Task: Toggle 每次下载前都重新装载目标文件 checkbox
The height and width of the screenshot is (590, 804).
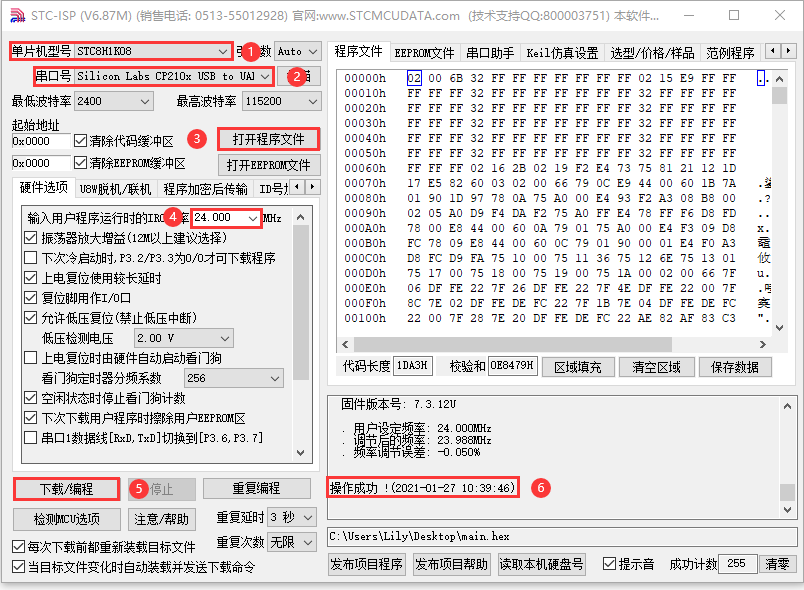Action: [18, 546]
